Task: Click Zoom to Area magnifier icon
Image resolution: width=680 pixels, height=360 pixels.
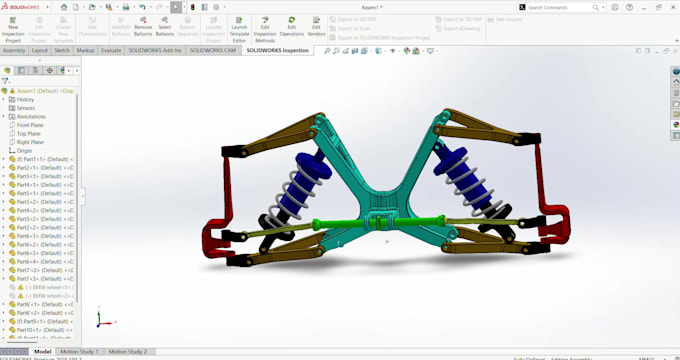Action: coord(336,51)
